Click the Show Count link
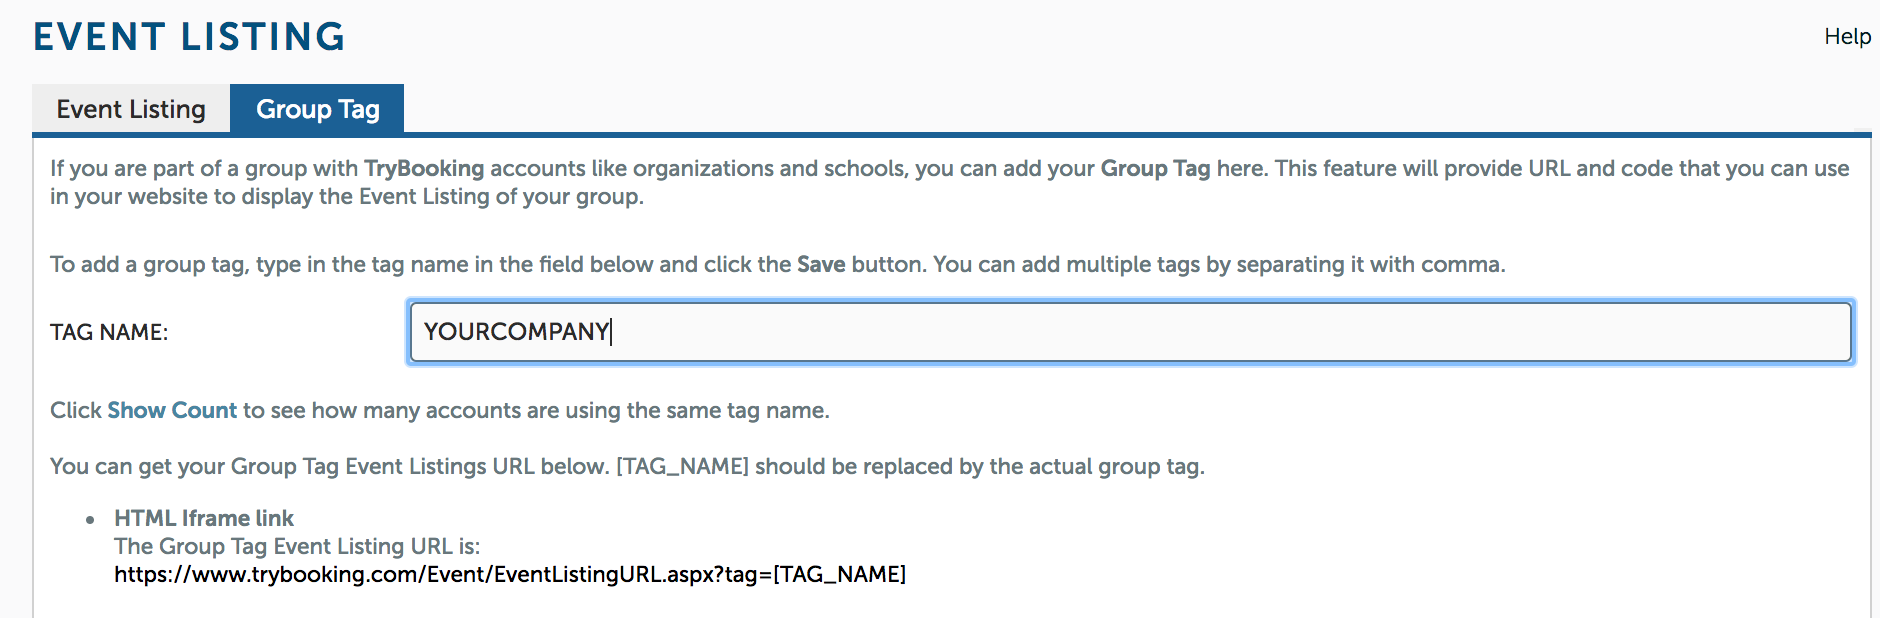Viewport: 1880px width, 618px height. [x=172, y=410]
